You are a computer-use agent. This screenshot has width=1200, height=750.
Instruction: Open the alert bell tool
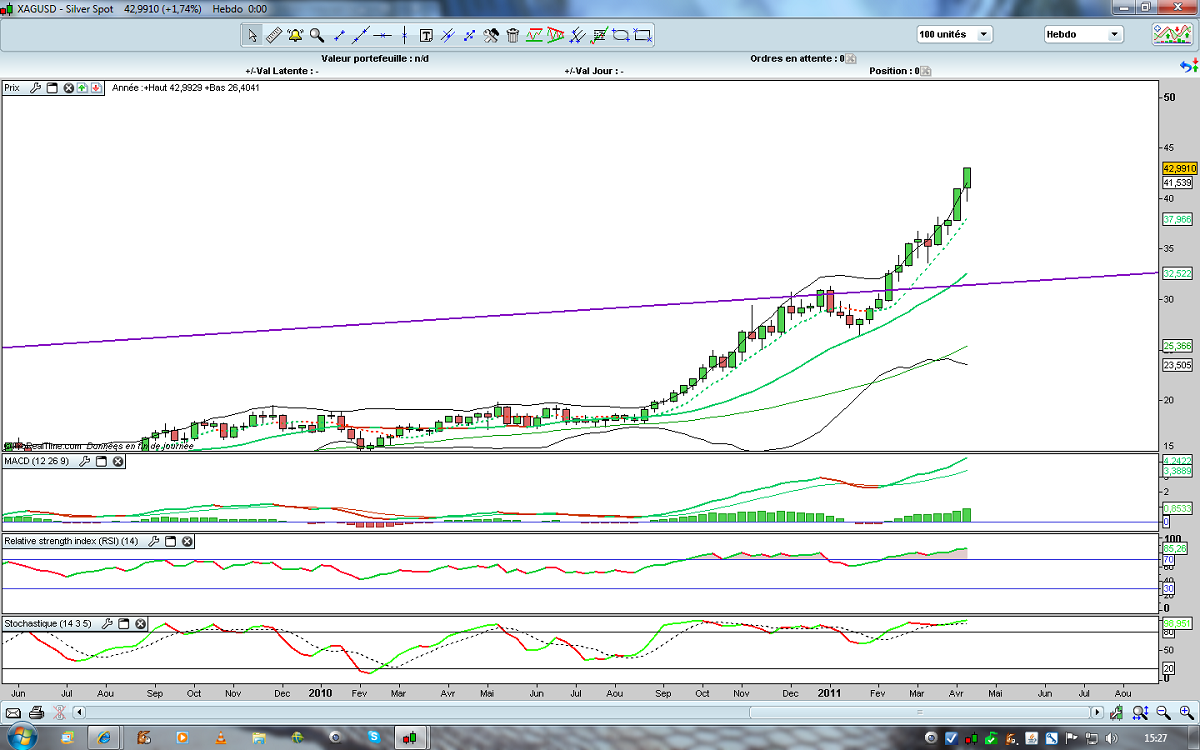[295, 35]
